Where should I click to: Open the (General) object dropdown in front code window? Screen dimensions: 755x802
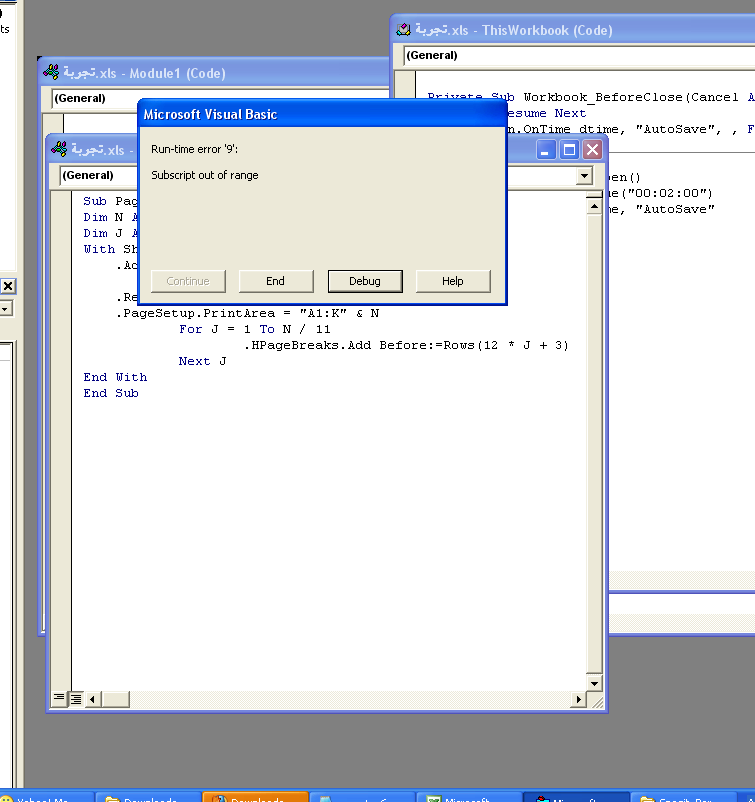click(97, 175)
